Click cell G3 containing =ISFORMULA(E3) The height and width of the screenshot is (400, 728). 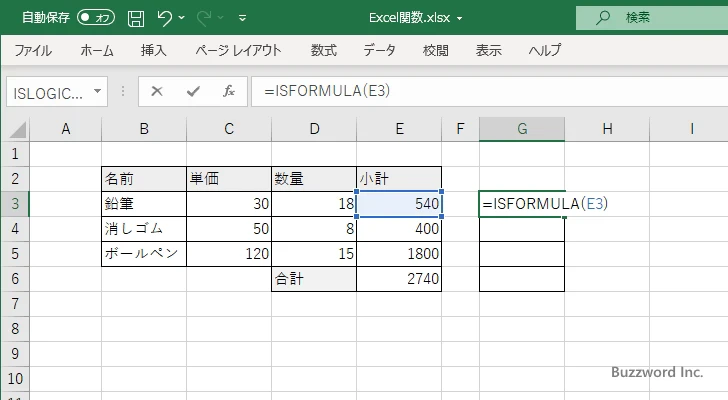click(522, 204)
